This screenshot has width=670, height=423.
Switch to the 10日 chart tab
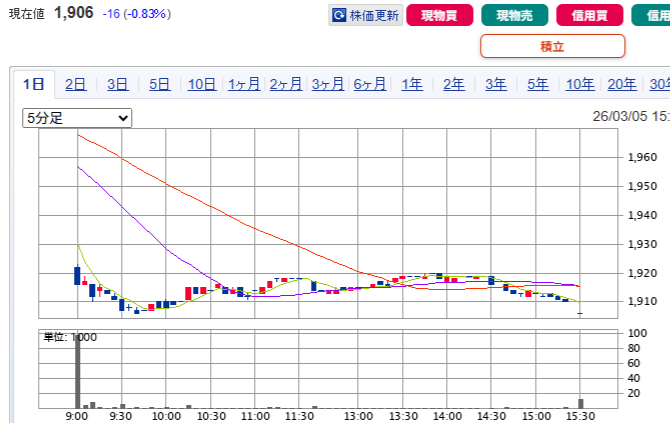(201, 84)
